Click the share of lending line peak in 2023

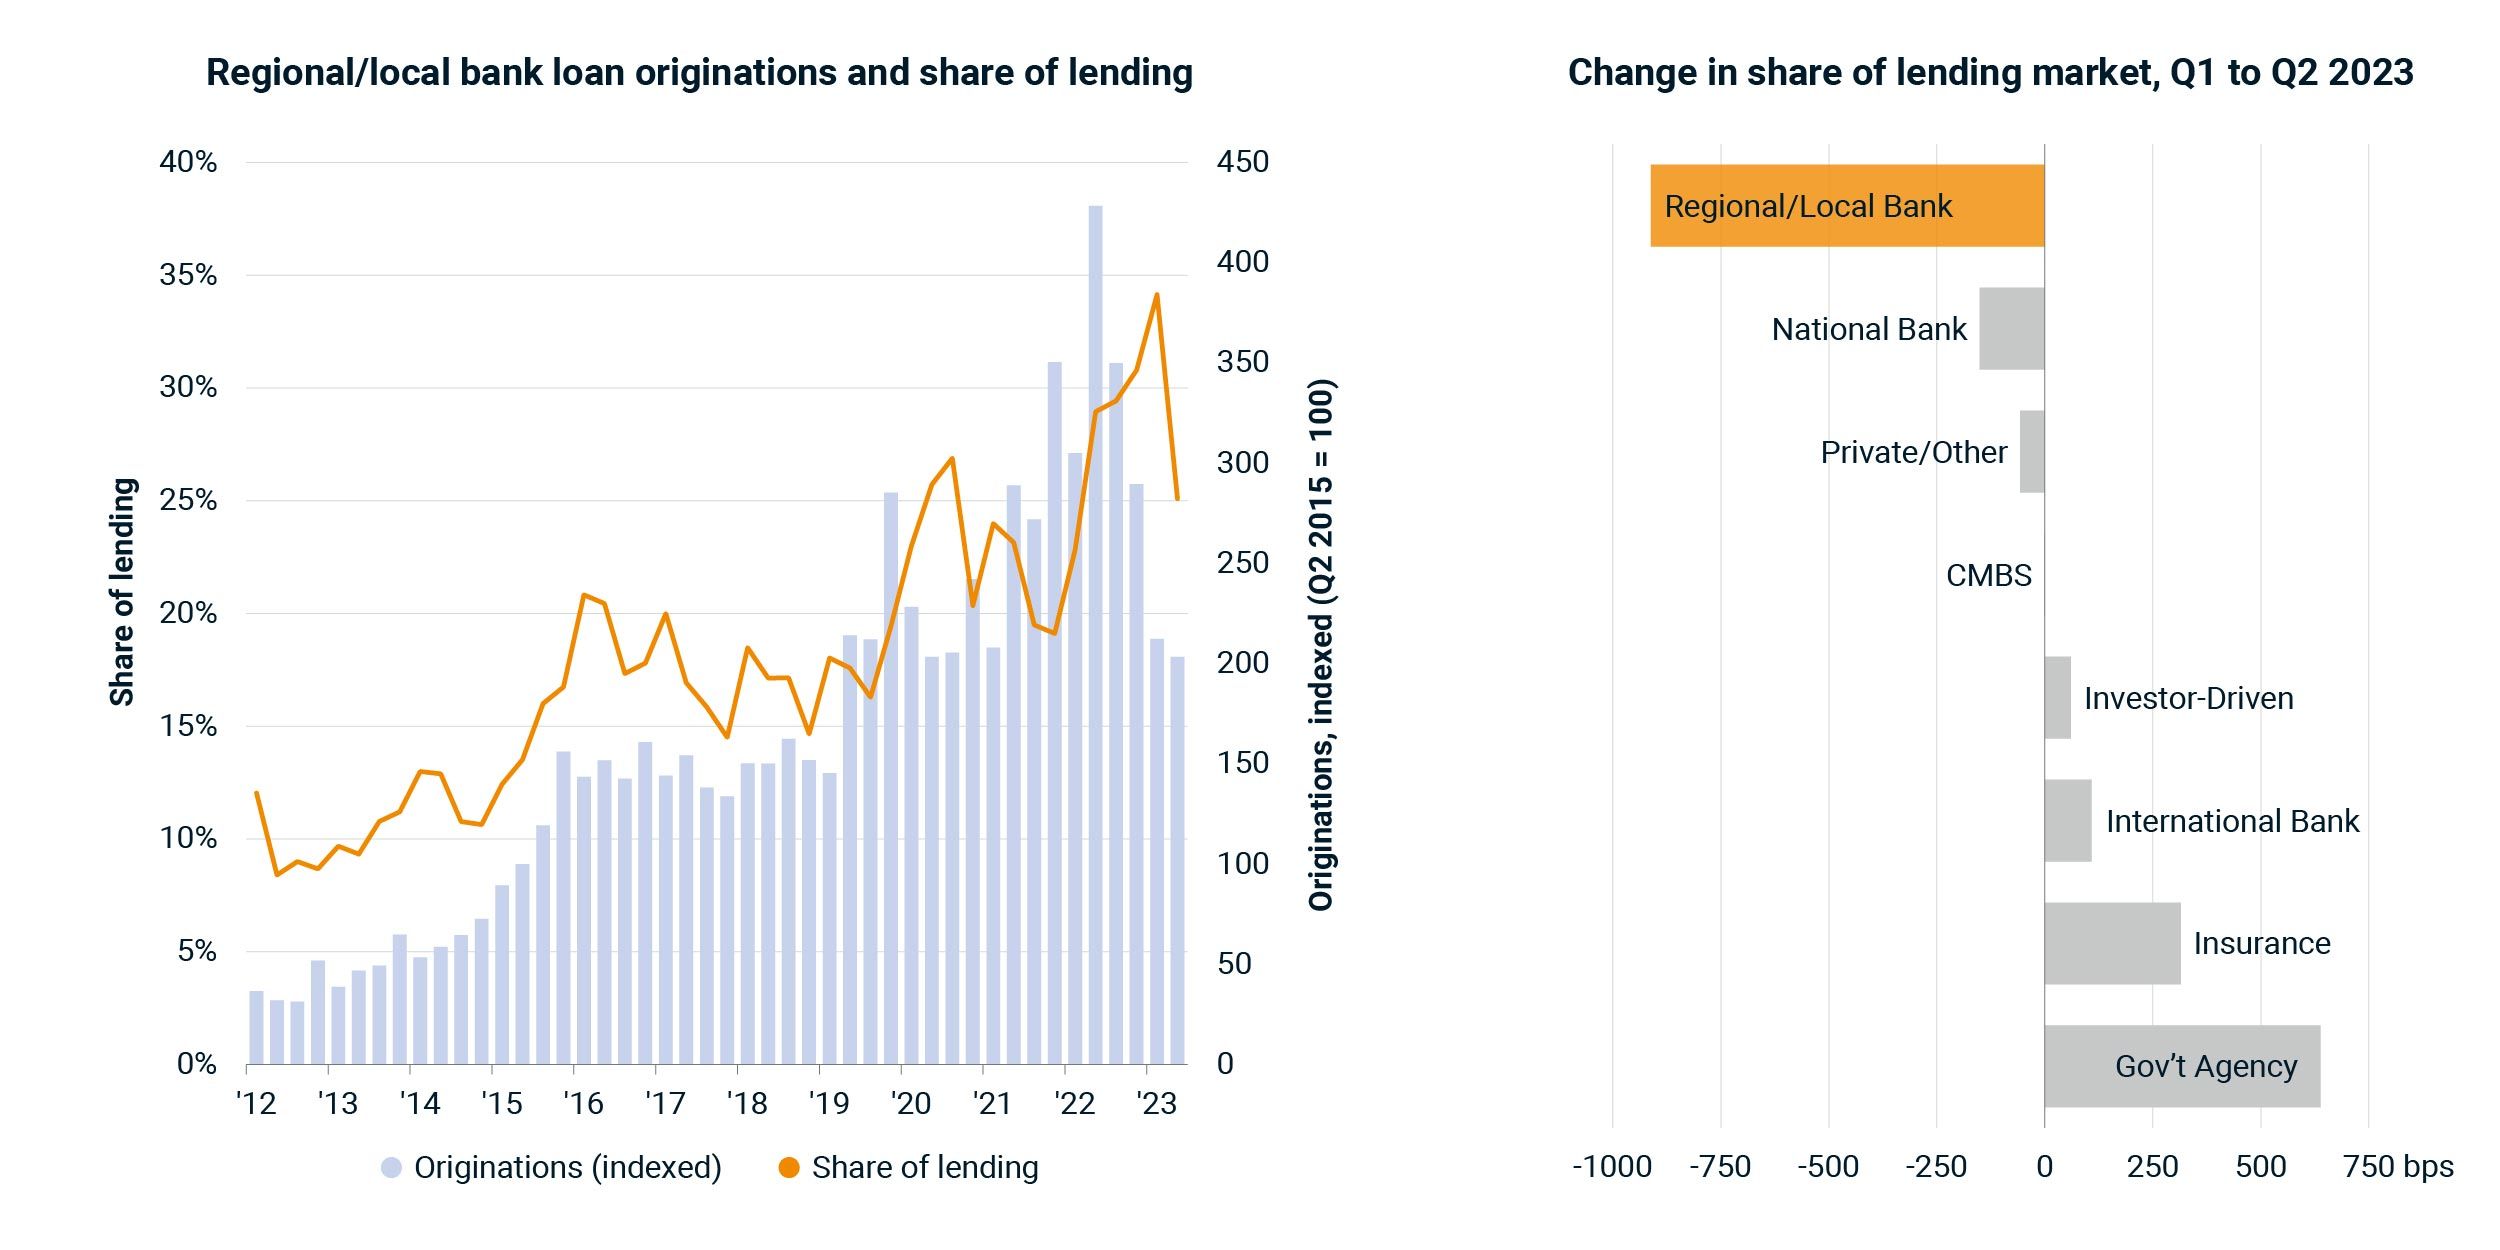click(1157, 295)
